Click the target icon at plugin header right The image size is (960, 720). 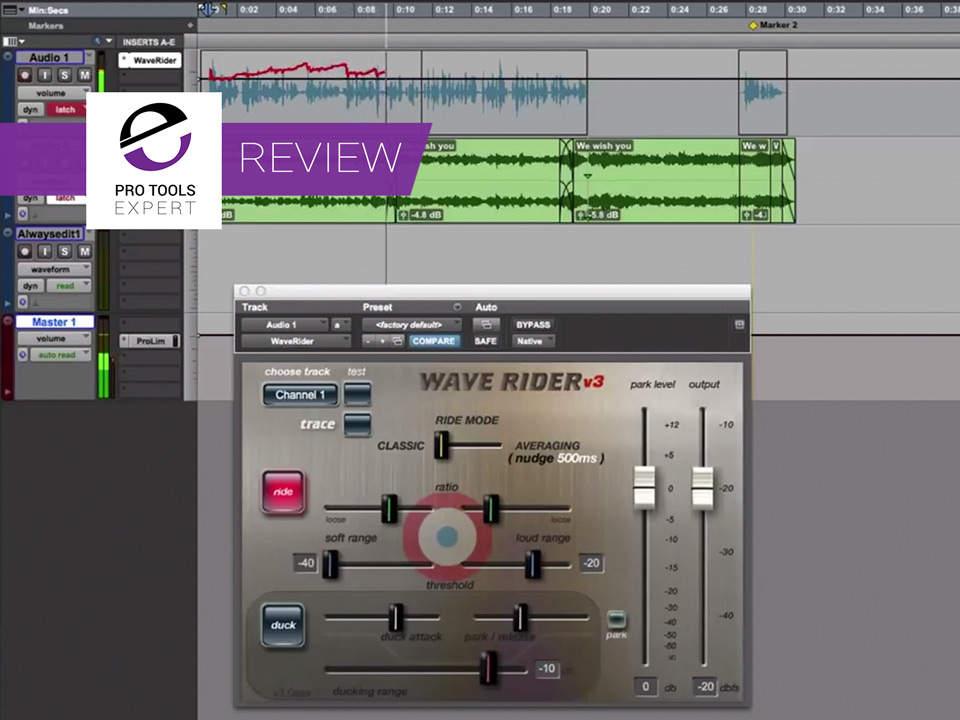pos(739,324)
